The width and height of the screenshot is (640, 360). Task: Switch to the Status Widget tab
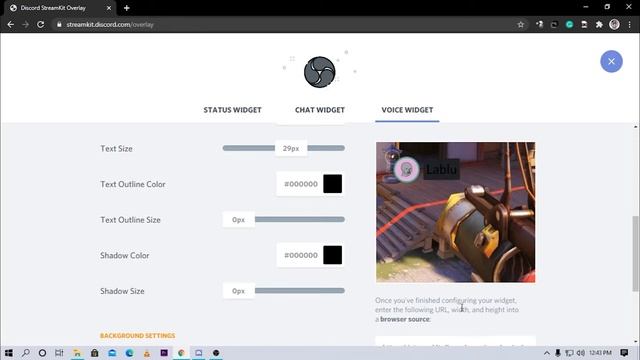pyautogui.click(x=232, y=110)
